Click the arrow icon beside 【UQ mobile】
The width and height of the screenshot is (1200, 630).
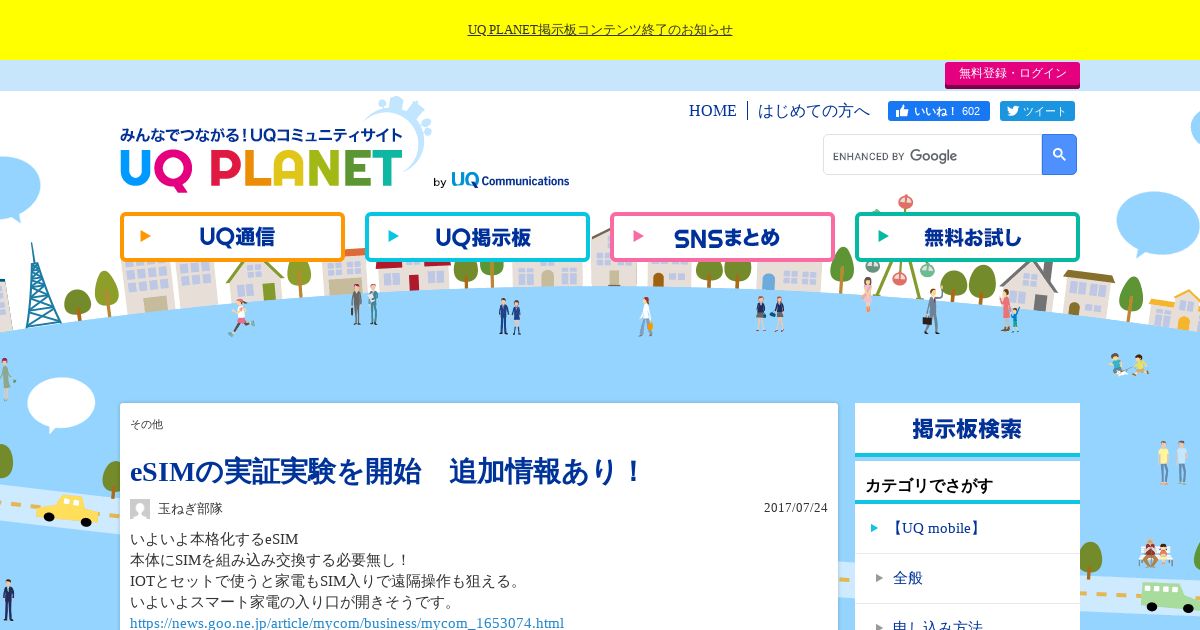pyautogui.click(x=874, y=528)
